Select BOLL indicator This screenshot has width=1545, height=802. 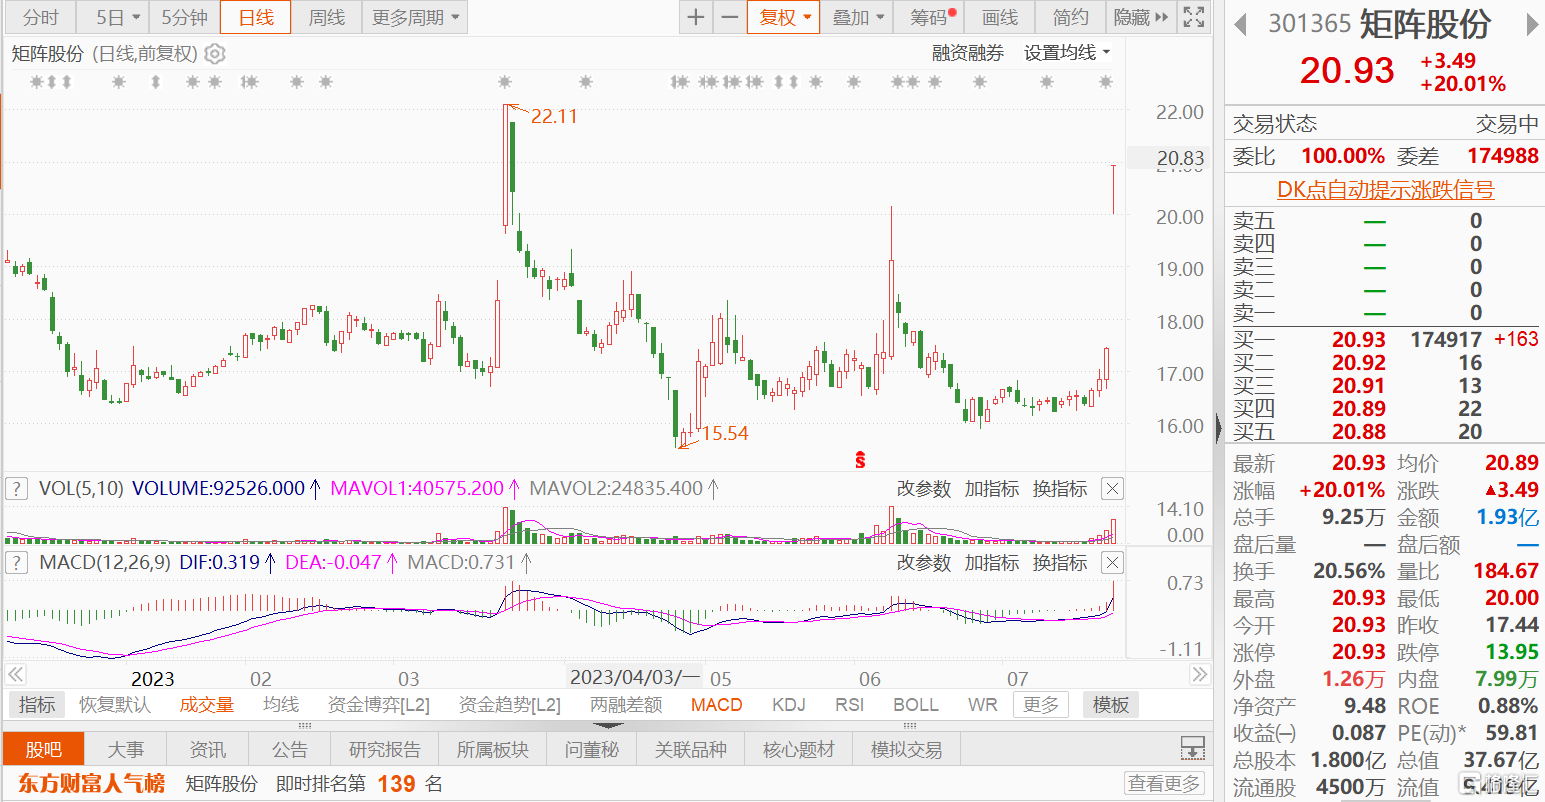[x=916, y=705]
